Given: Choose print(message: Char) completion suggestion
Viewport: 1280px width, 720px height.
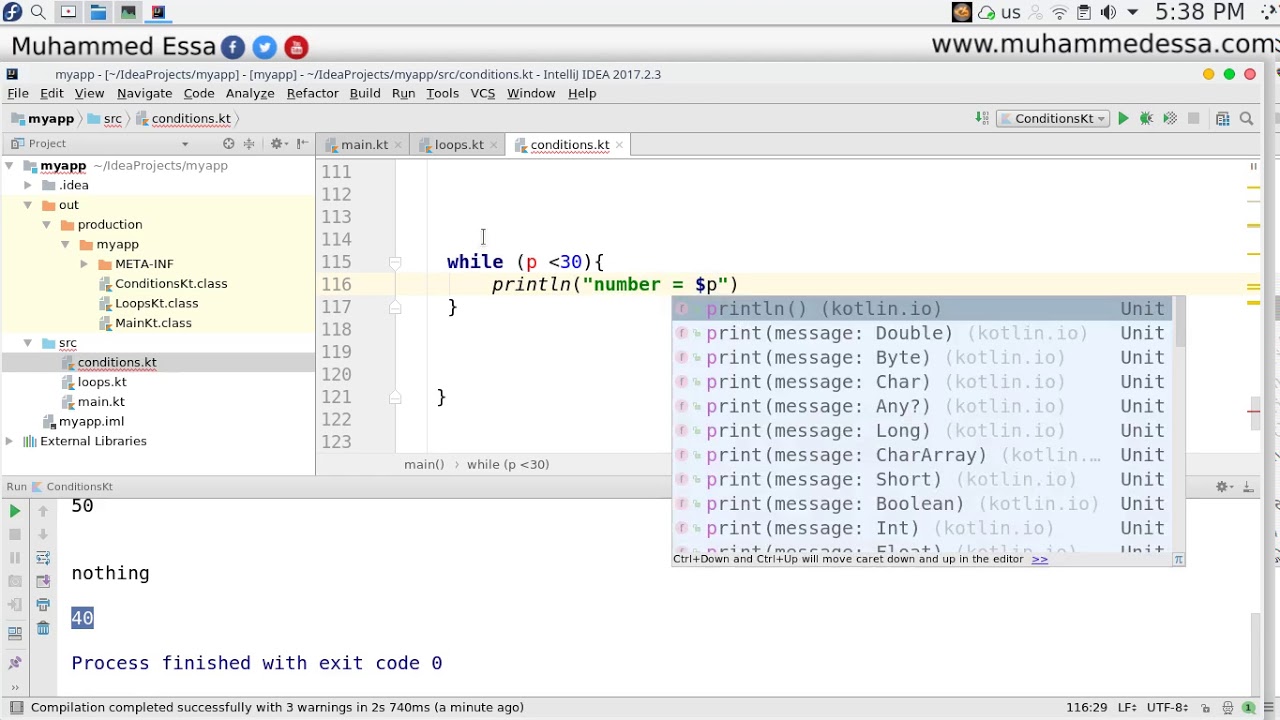Looking at the screenshot, I should 921,382.
